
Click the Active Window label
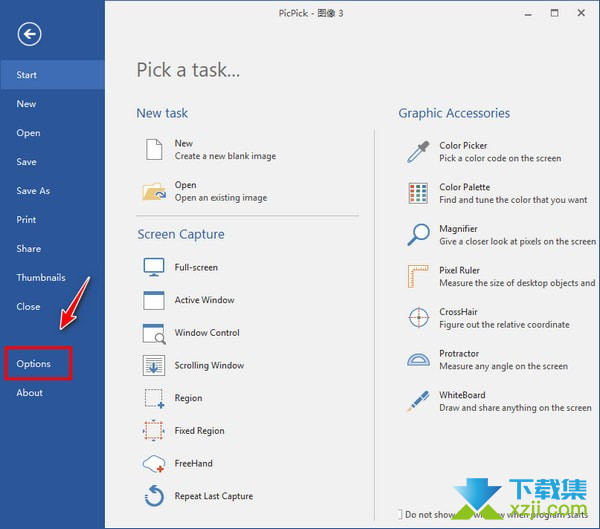pyautogui.click(x=204, y=300)
